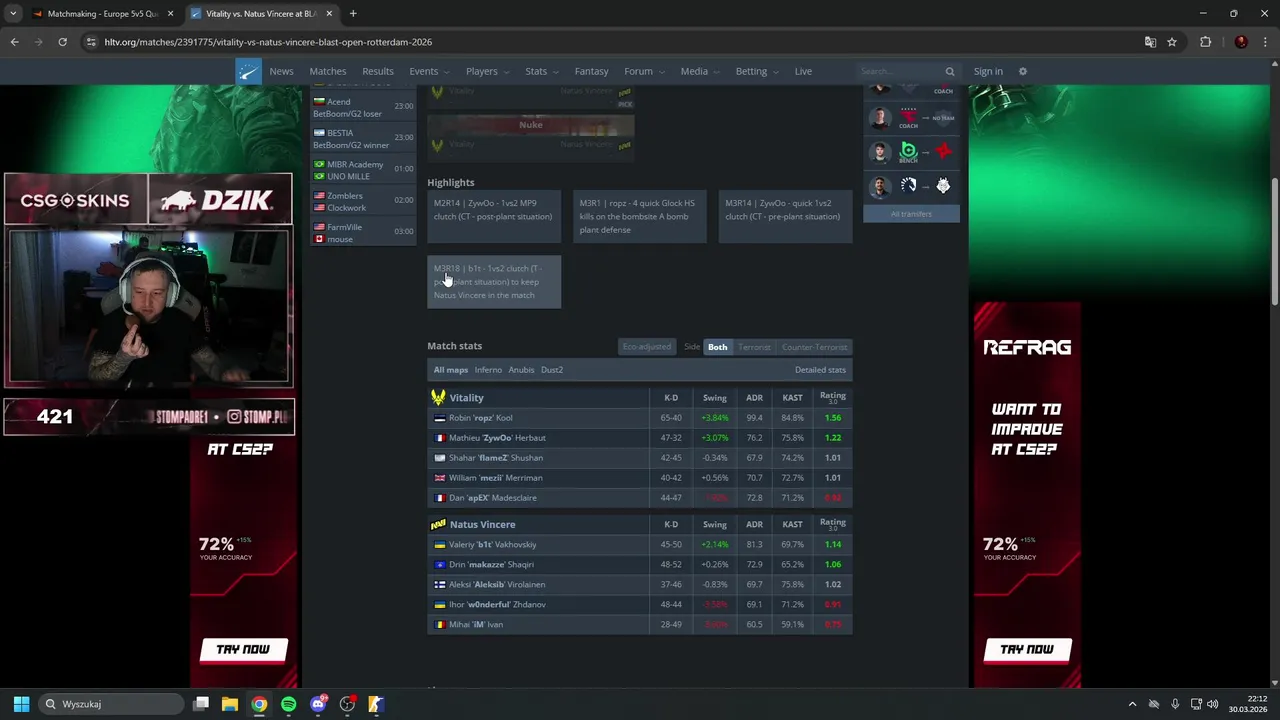Select Both sides filter
The width and height of the screenshot is (1280, 720).
(718, 347)
